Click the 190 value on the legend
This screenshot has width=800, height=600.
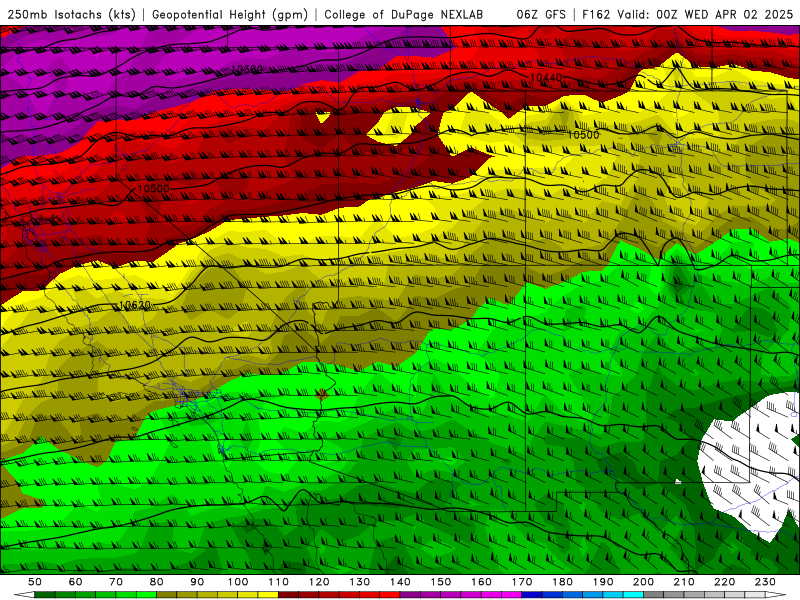click(603, 582)
